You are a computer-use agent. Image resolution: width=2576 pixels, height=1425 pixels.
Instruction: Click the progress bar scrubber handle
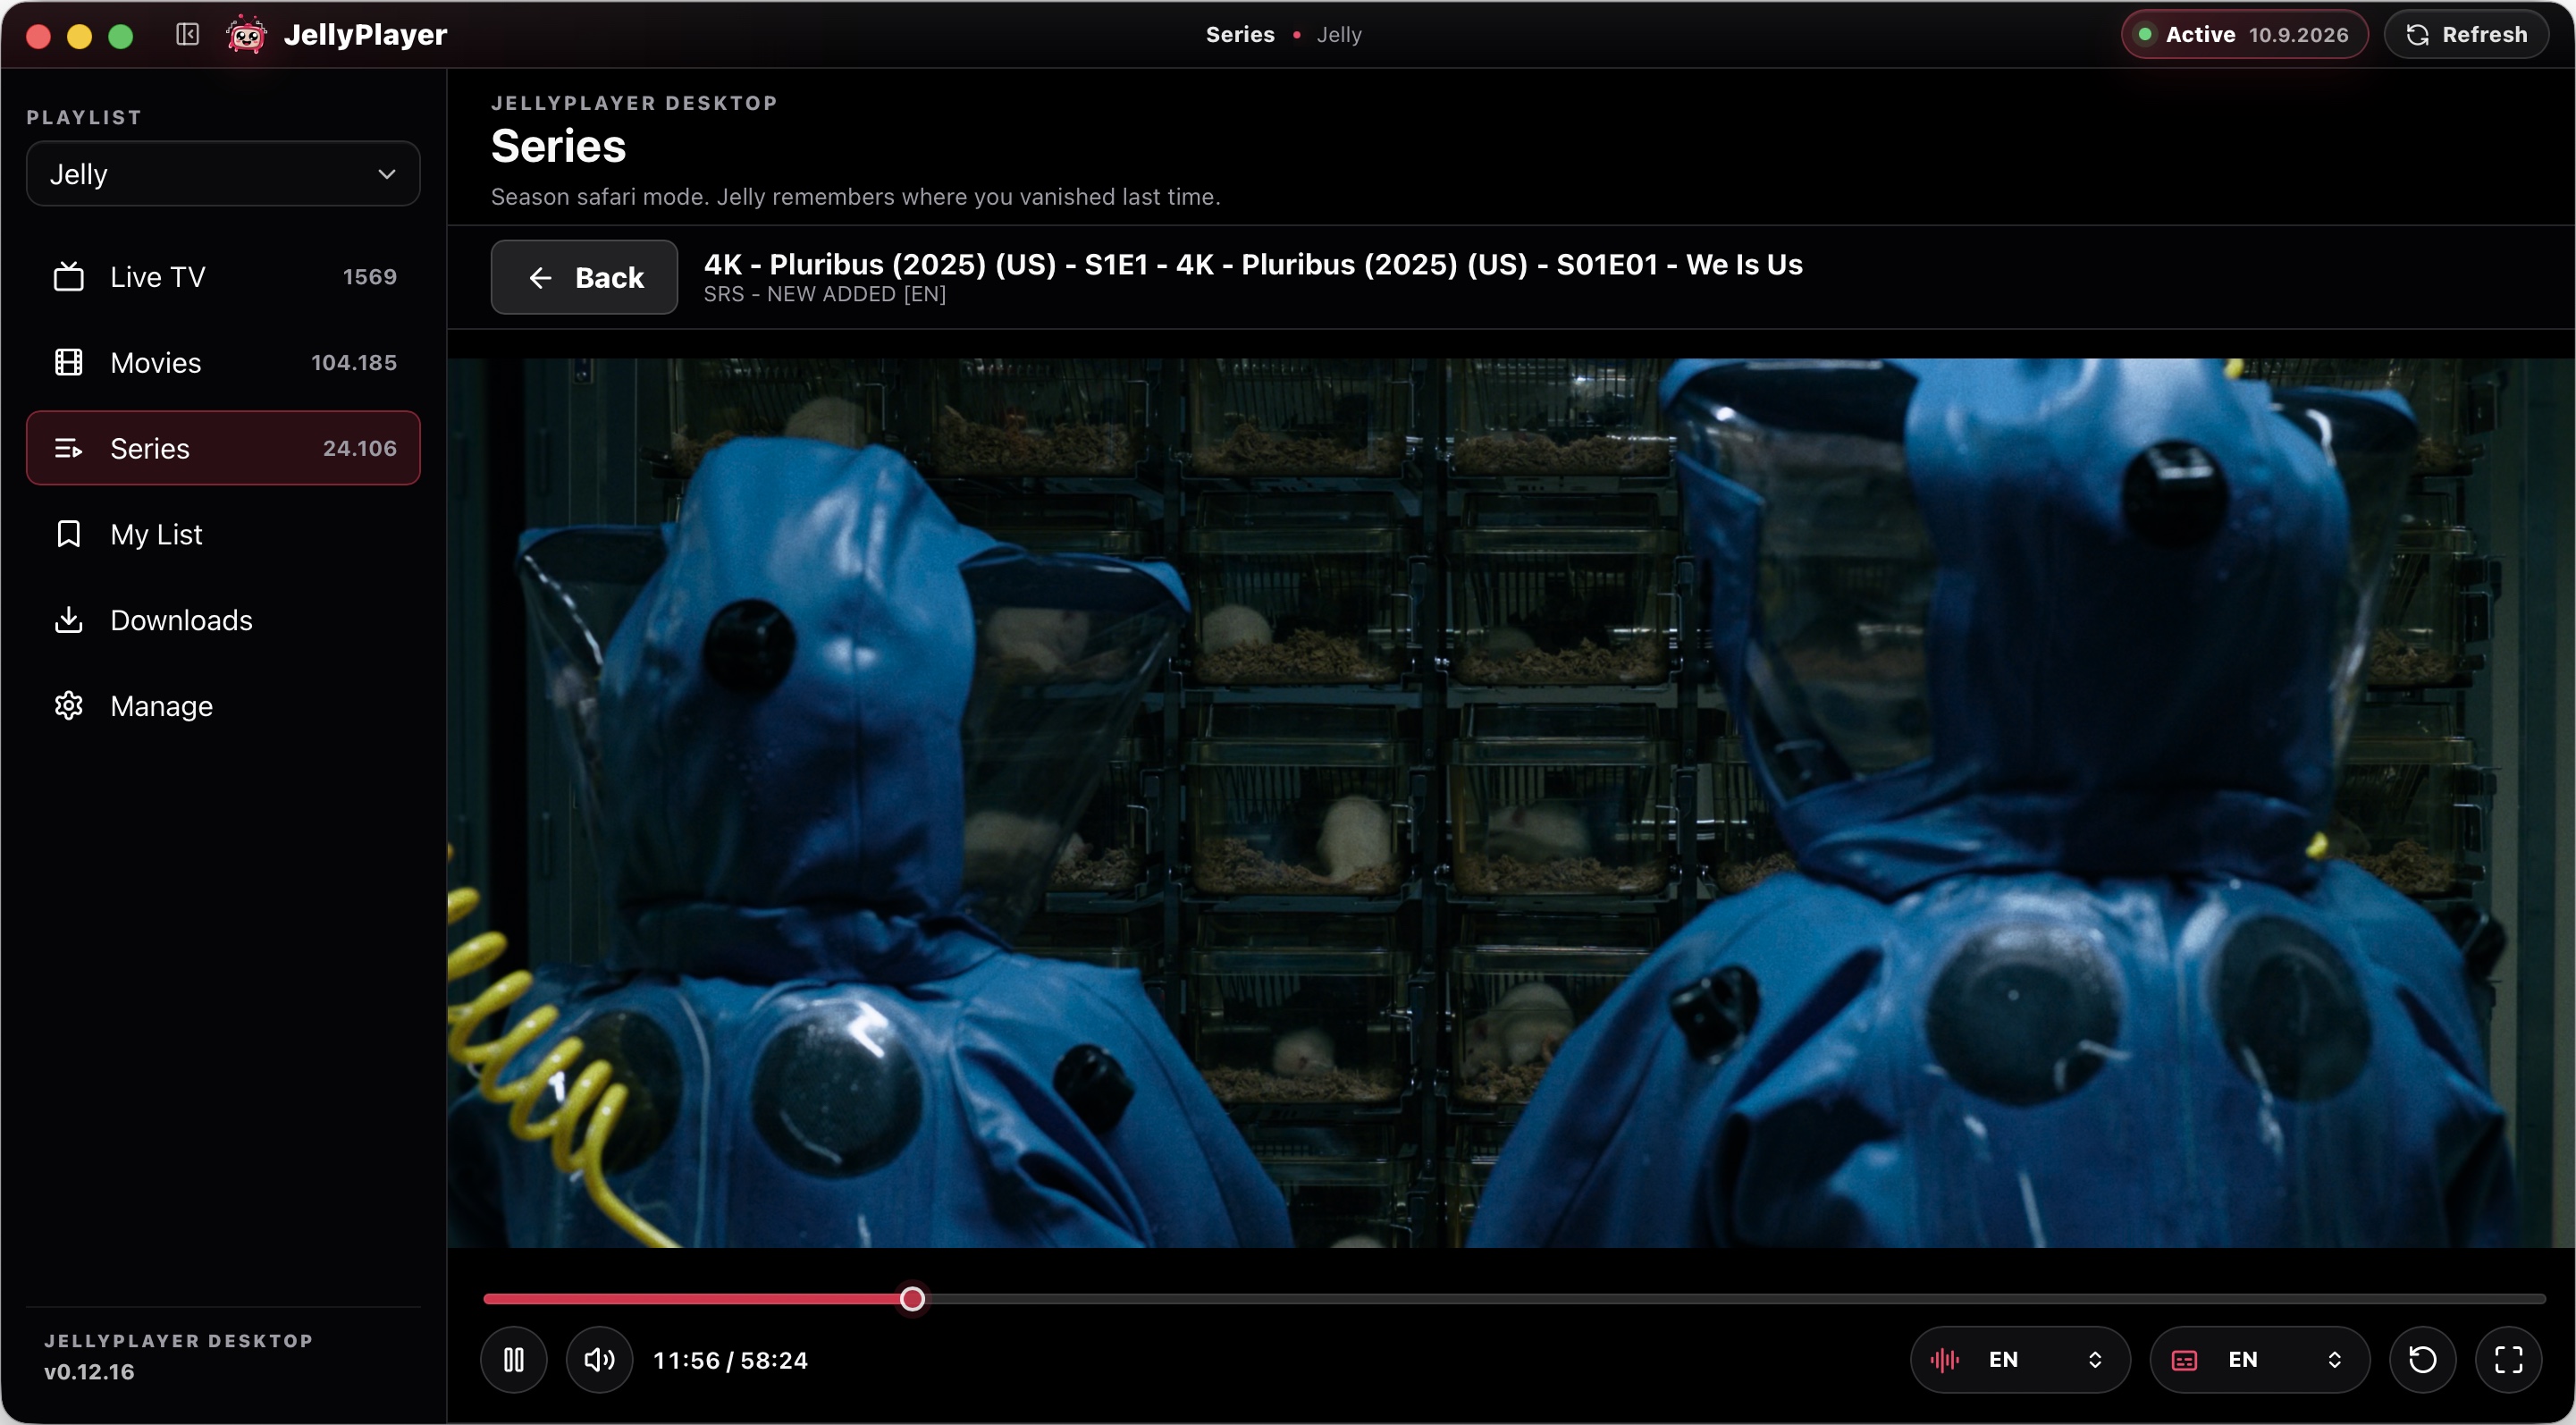point(912,1299)
